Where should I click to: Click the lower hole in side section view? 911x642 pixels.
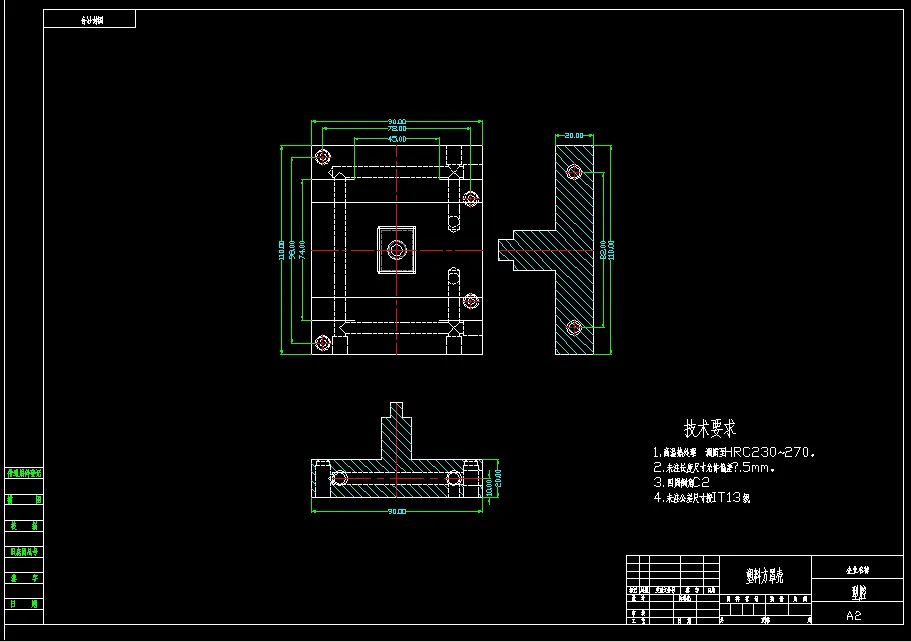point(574,328)
